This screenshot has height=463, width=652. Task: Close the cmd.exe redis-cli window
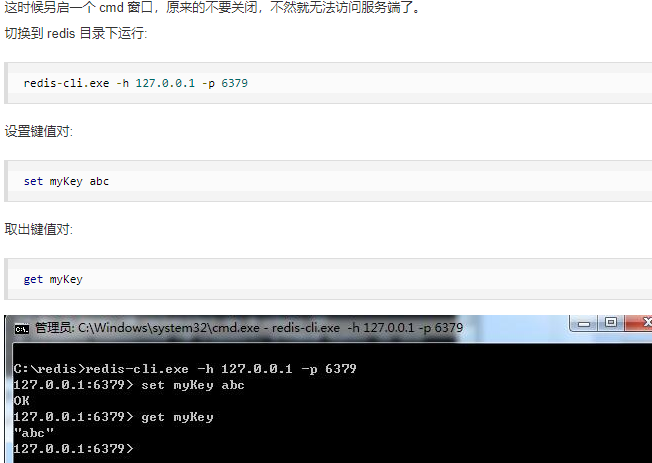(x=640, y=323)
